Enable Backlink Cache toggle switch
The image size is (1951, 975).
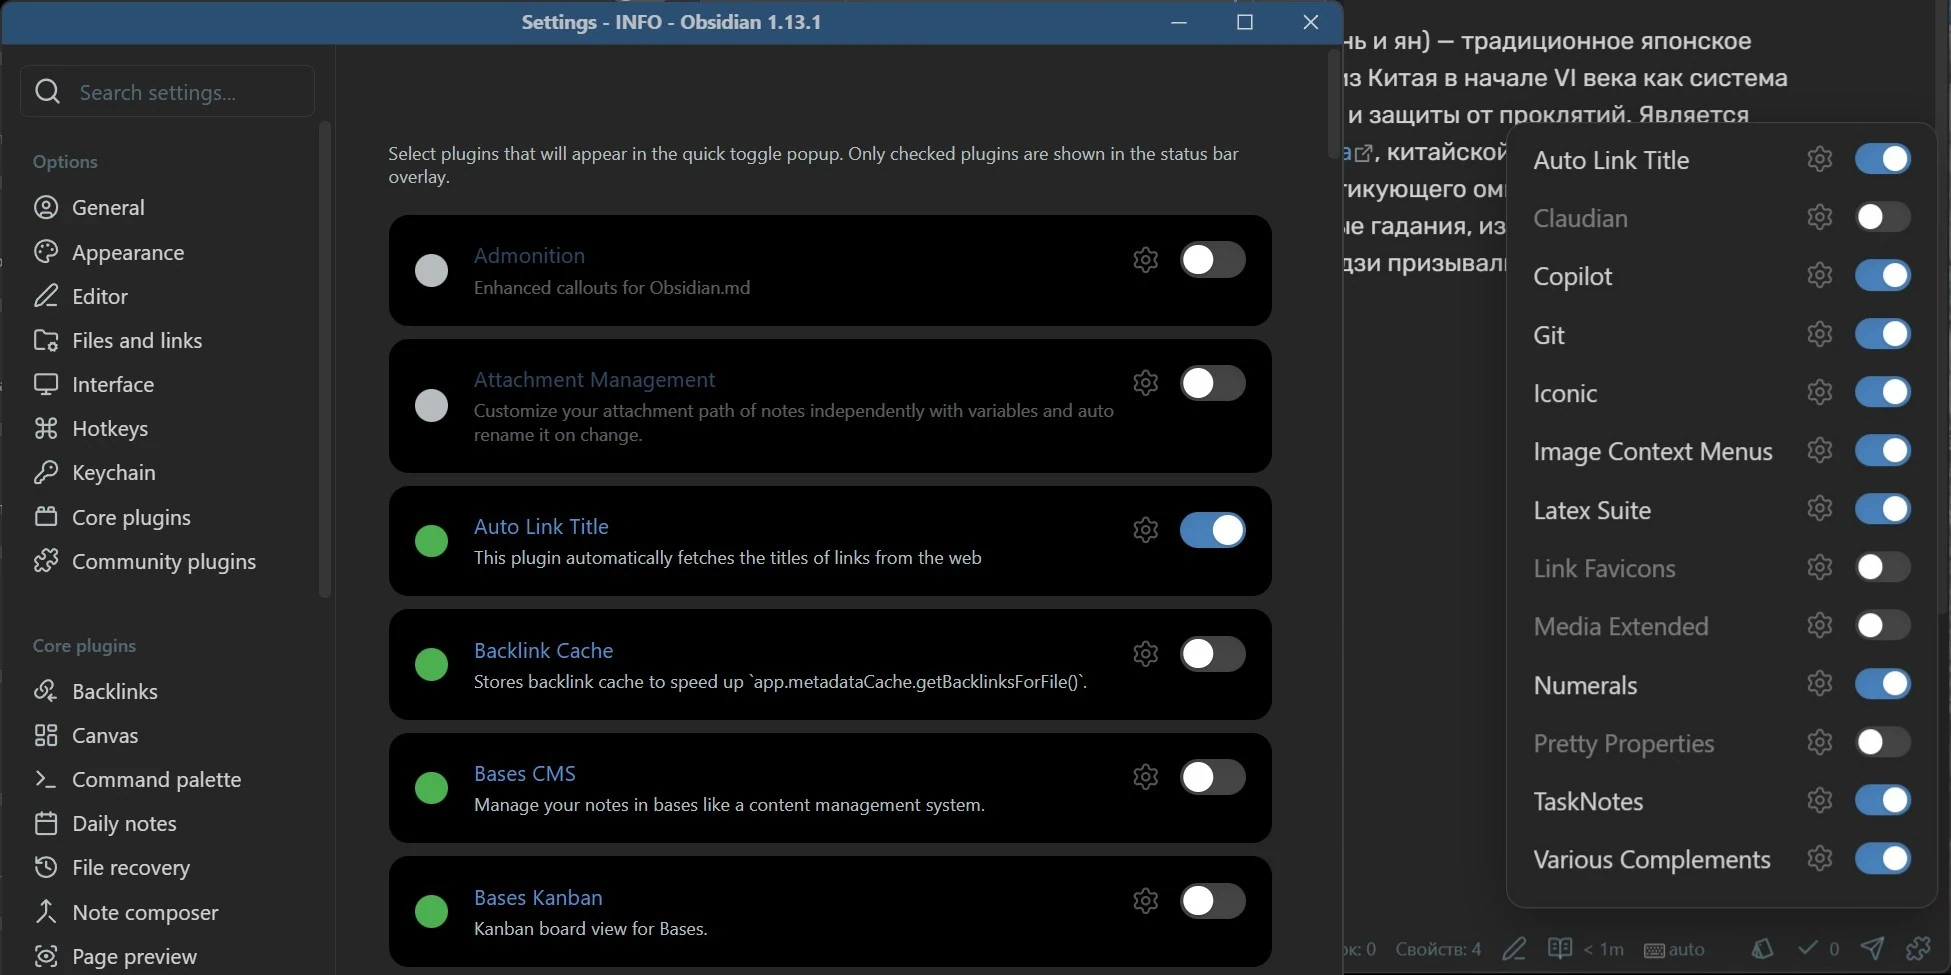point(1212,654)
